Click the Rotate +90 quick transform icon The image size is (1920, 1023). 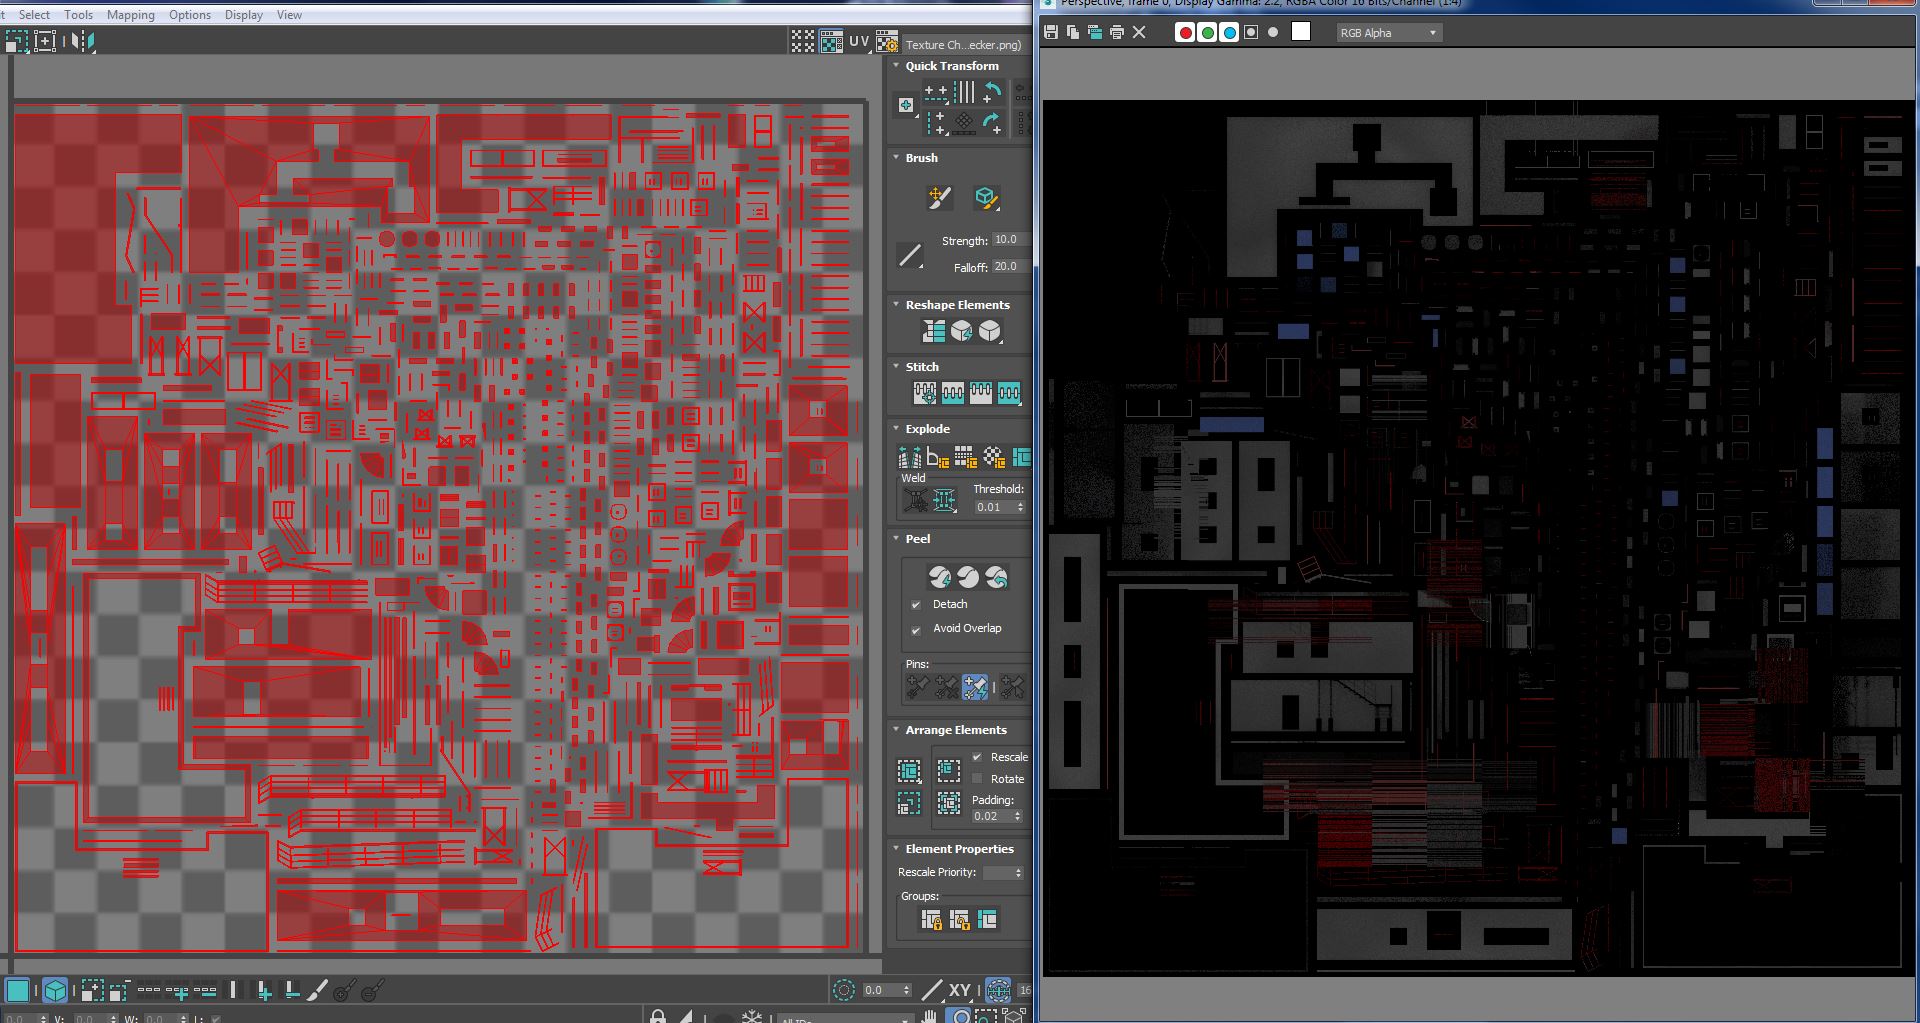[x=992, y=93]
